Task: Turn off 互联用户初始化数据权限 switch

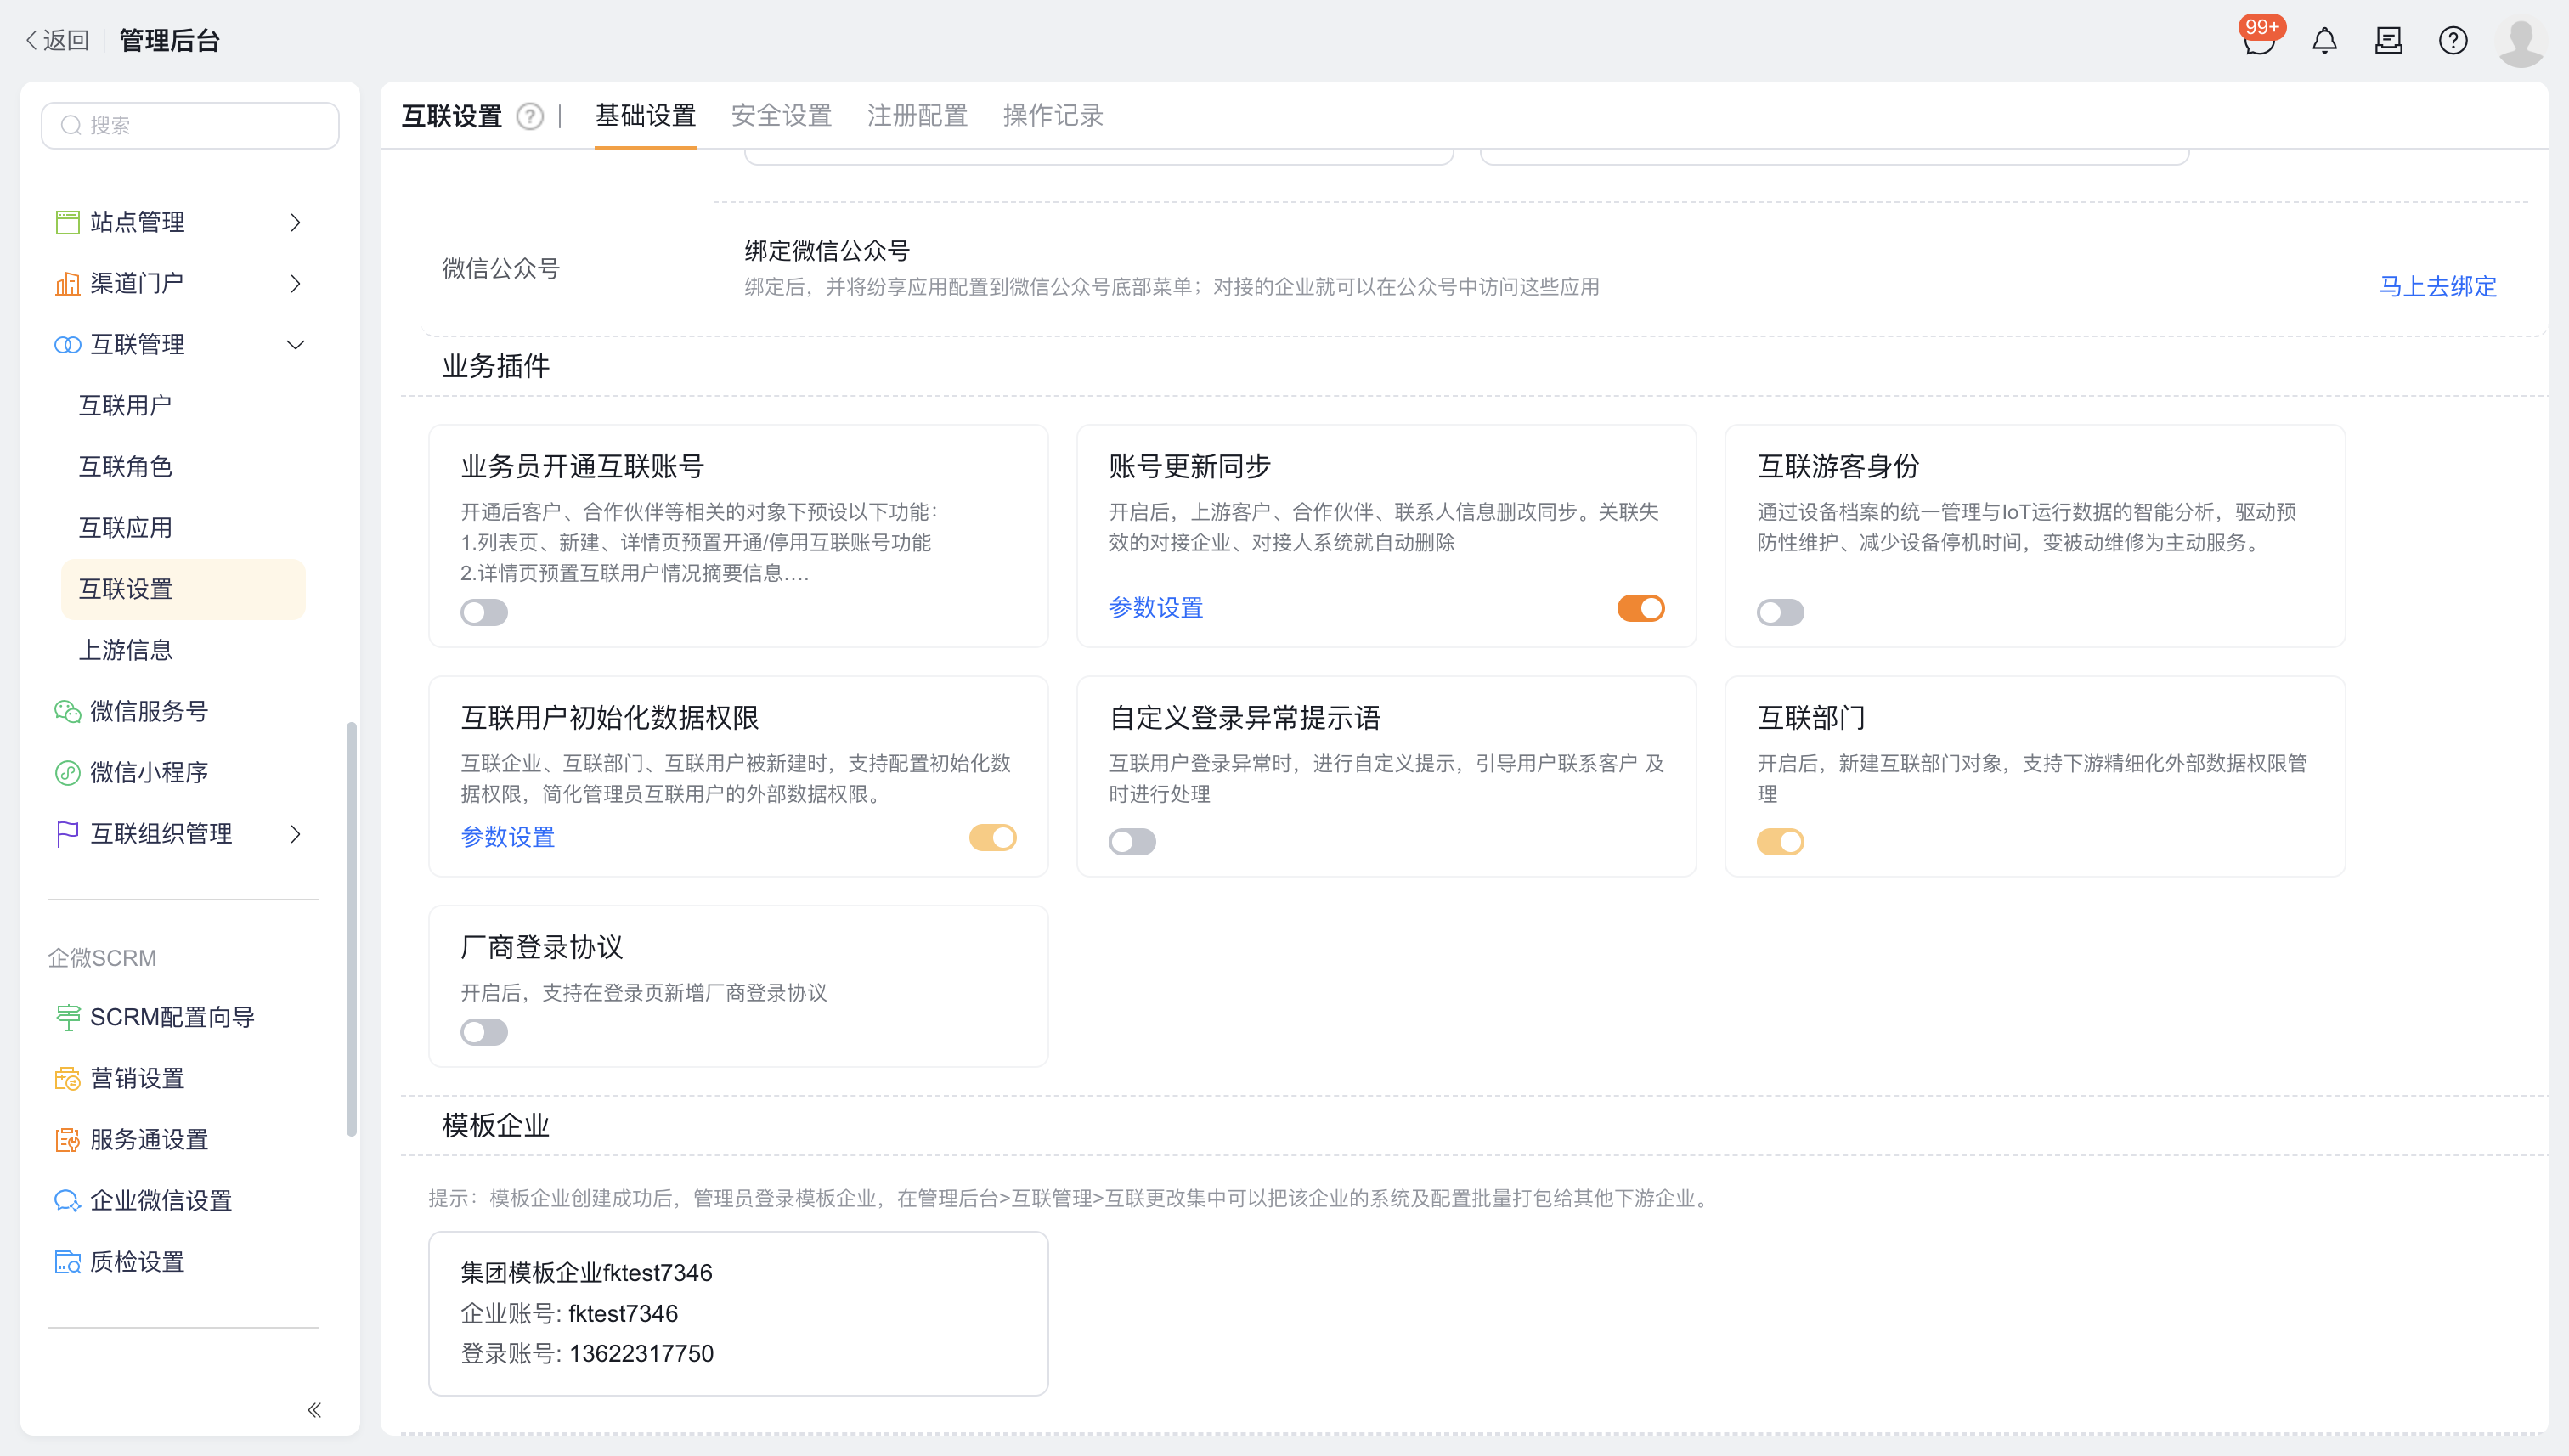Action: point(992,837)
